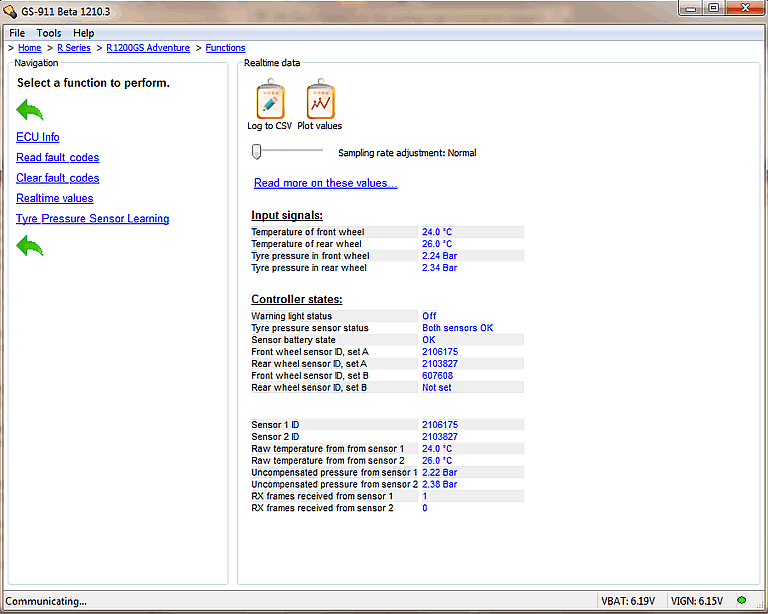Screen dimensions: 768x614
Task: Open ECU Info function
Action: pos(38,137)
